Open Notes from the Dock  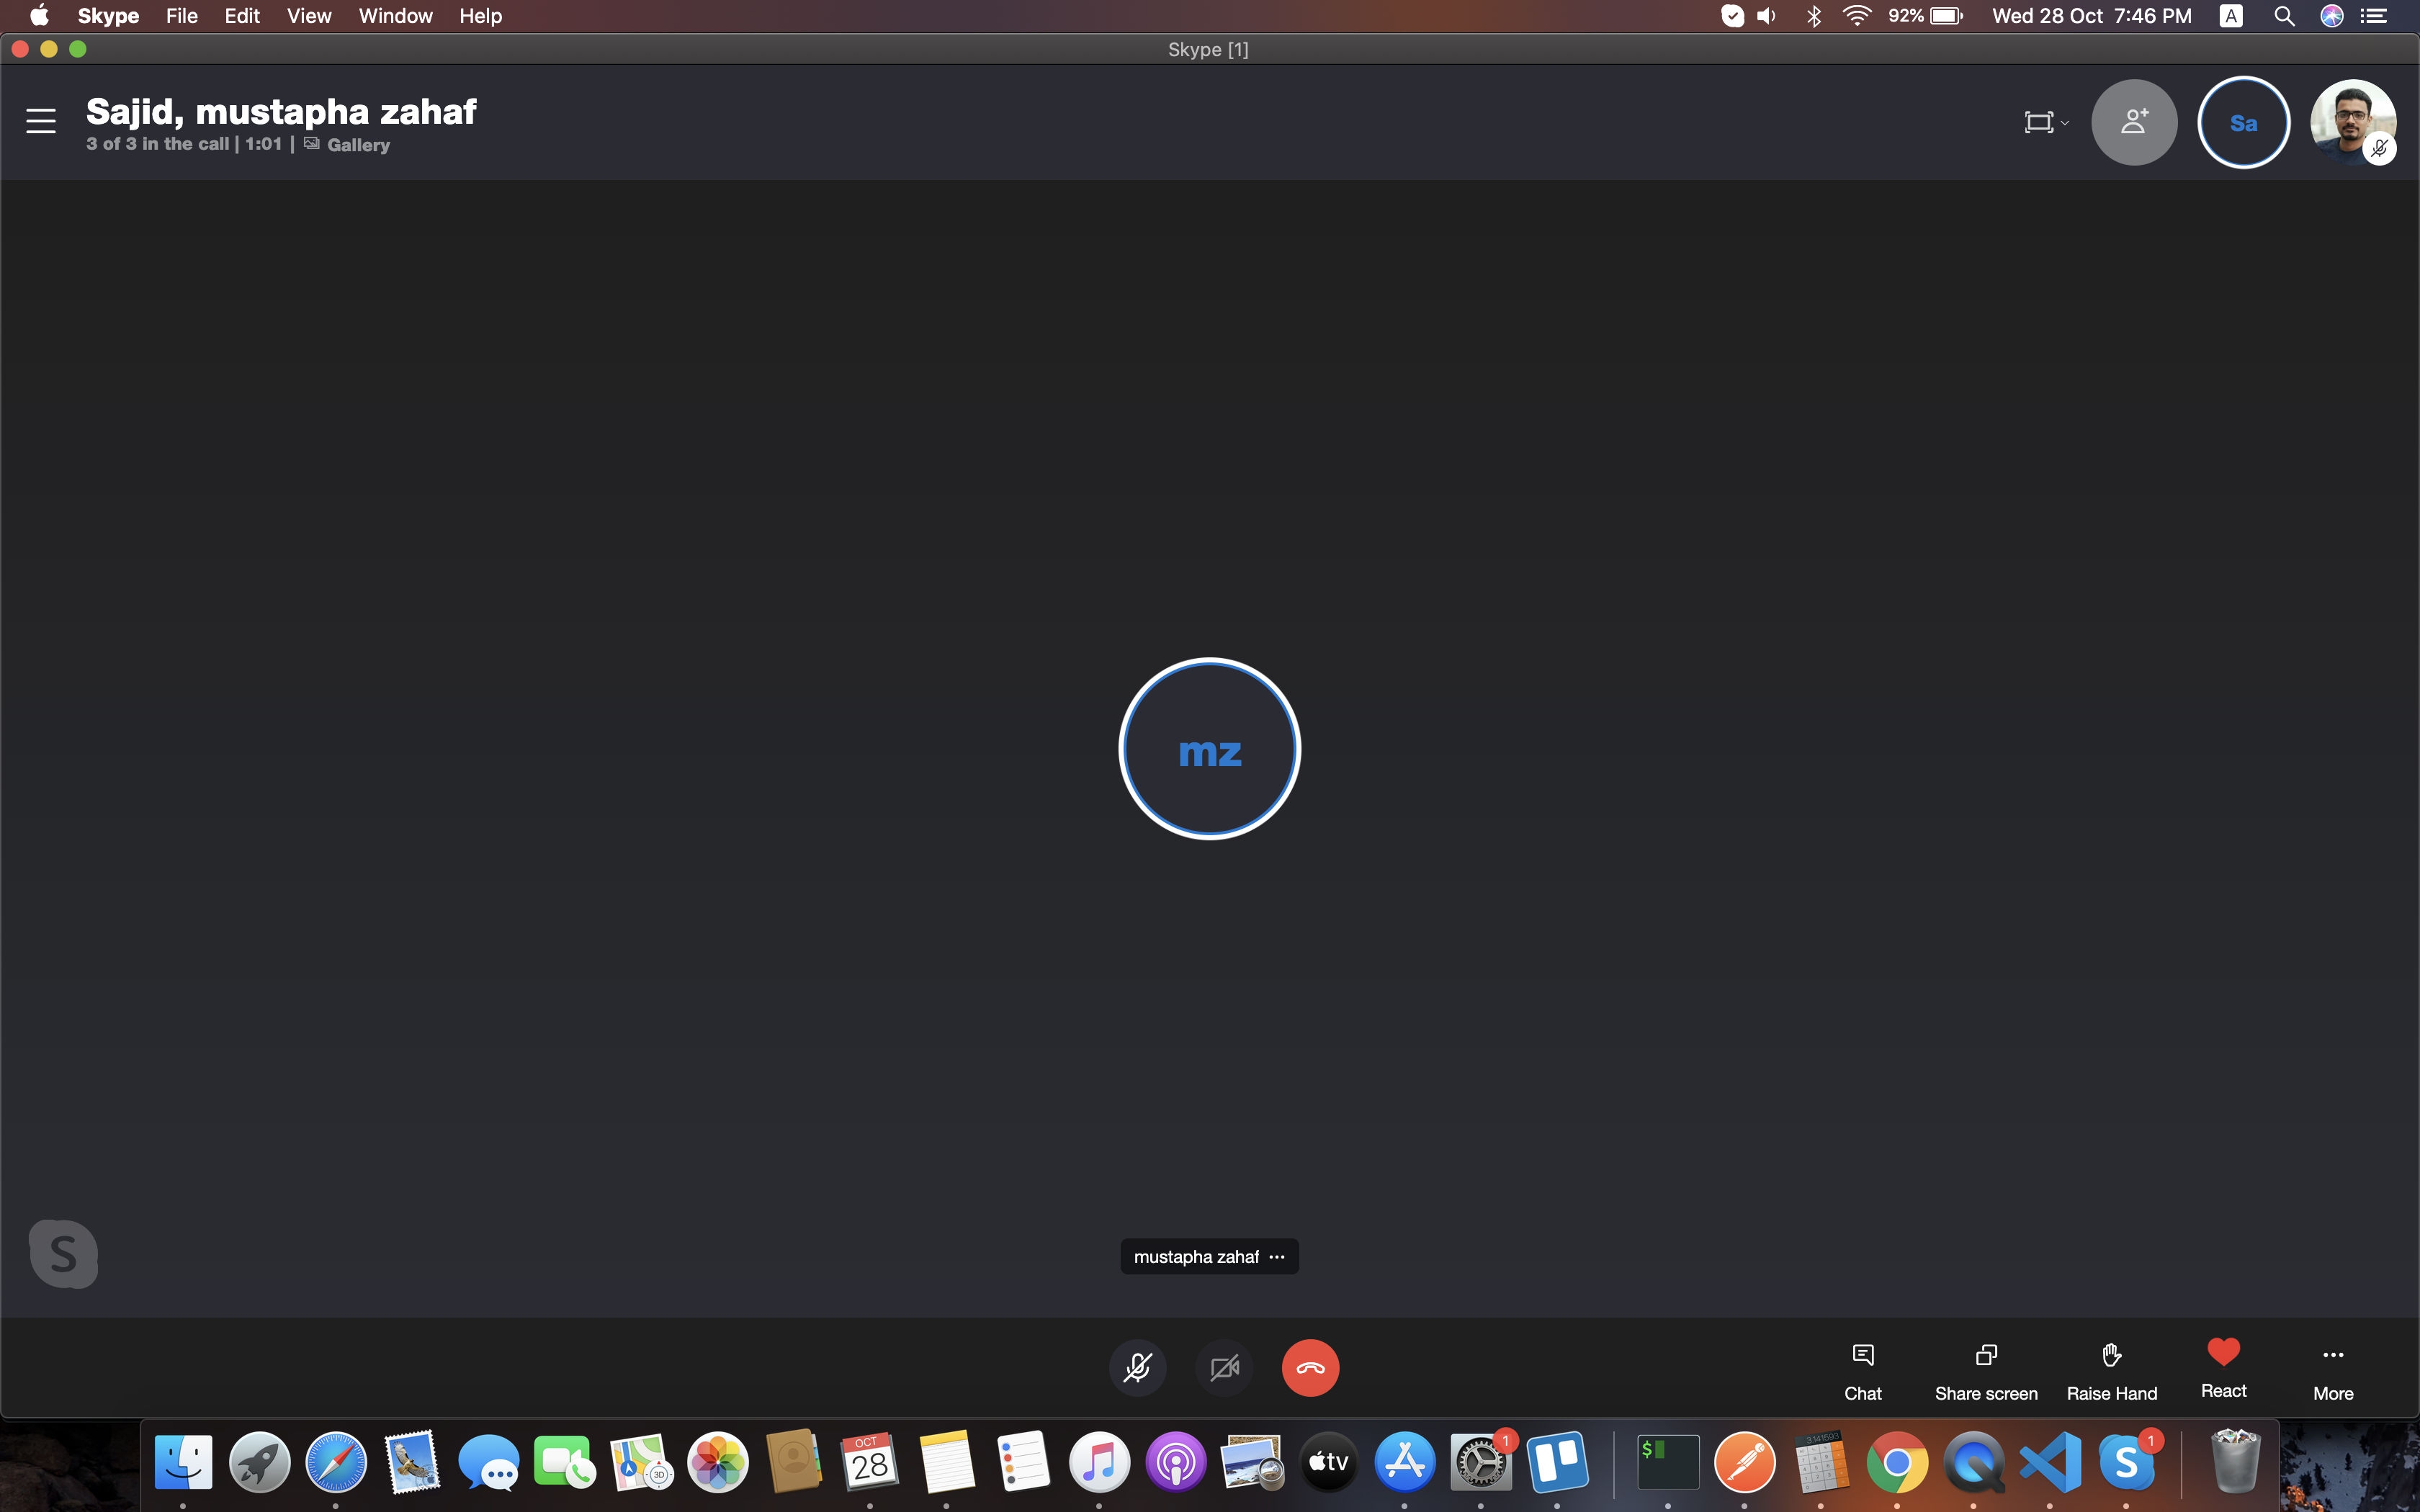click(947, 1462)
